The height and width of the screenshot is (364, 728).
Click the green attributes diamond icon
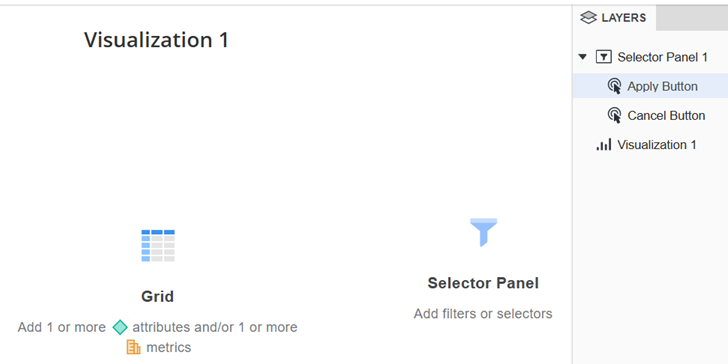tap(120, 327)
